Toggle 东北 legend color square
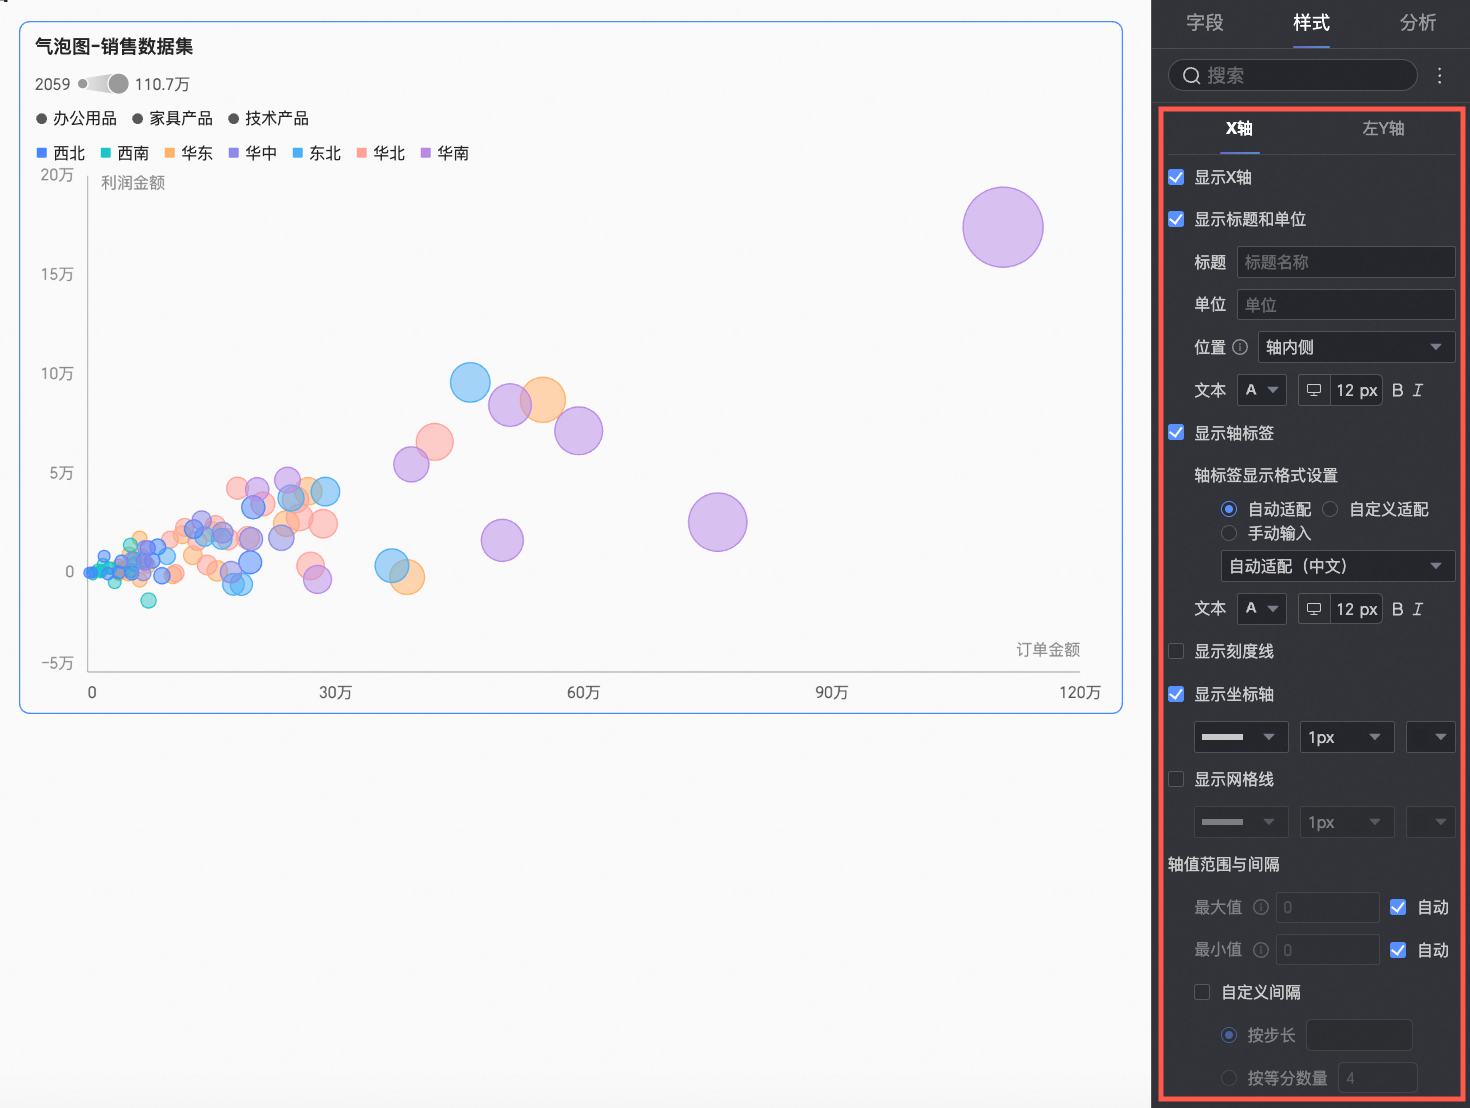Viewport: 1470px width, 1108px height. (298, 153)
